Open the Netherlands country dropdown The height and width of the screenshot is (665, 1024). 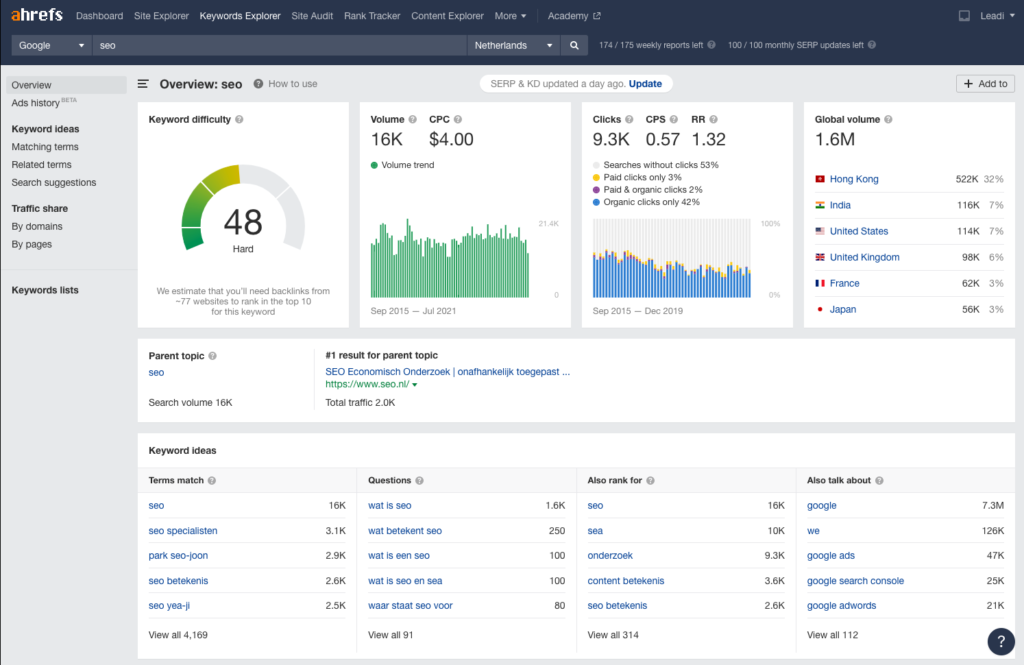pyautogui.click(x=514, y=45)
